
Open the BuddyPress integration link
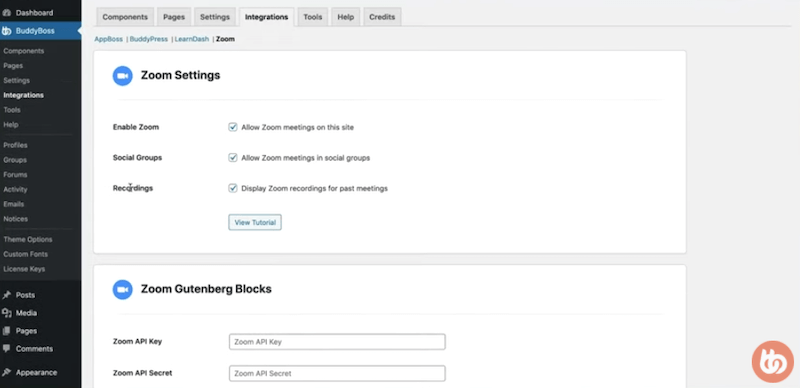[148, 39]
